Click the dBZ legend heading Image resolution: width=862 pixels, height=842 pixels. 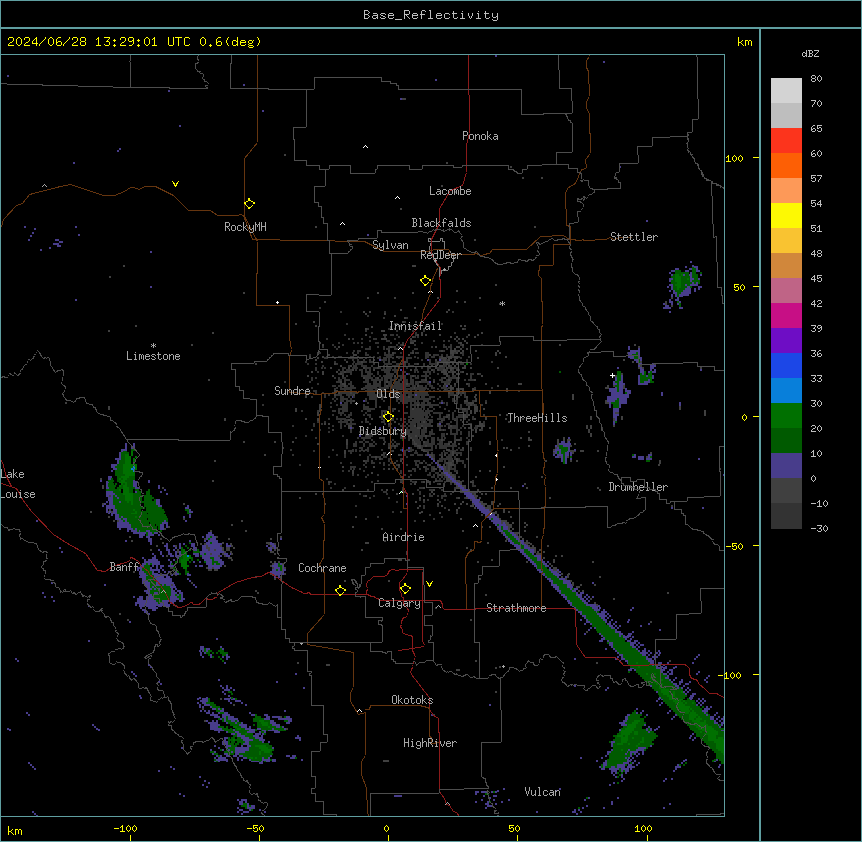(x=810, y=53)
